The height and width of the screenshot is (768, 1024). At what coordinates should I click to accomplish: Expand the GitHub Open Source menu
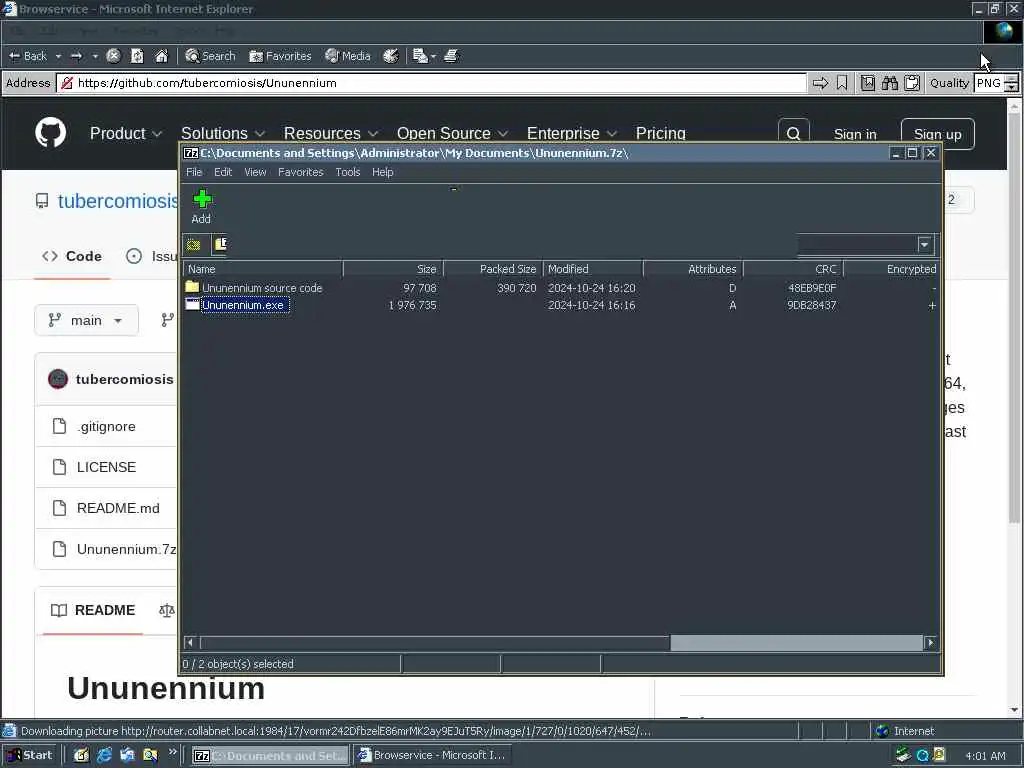click(452, 133)
